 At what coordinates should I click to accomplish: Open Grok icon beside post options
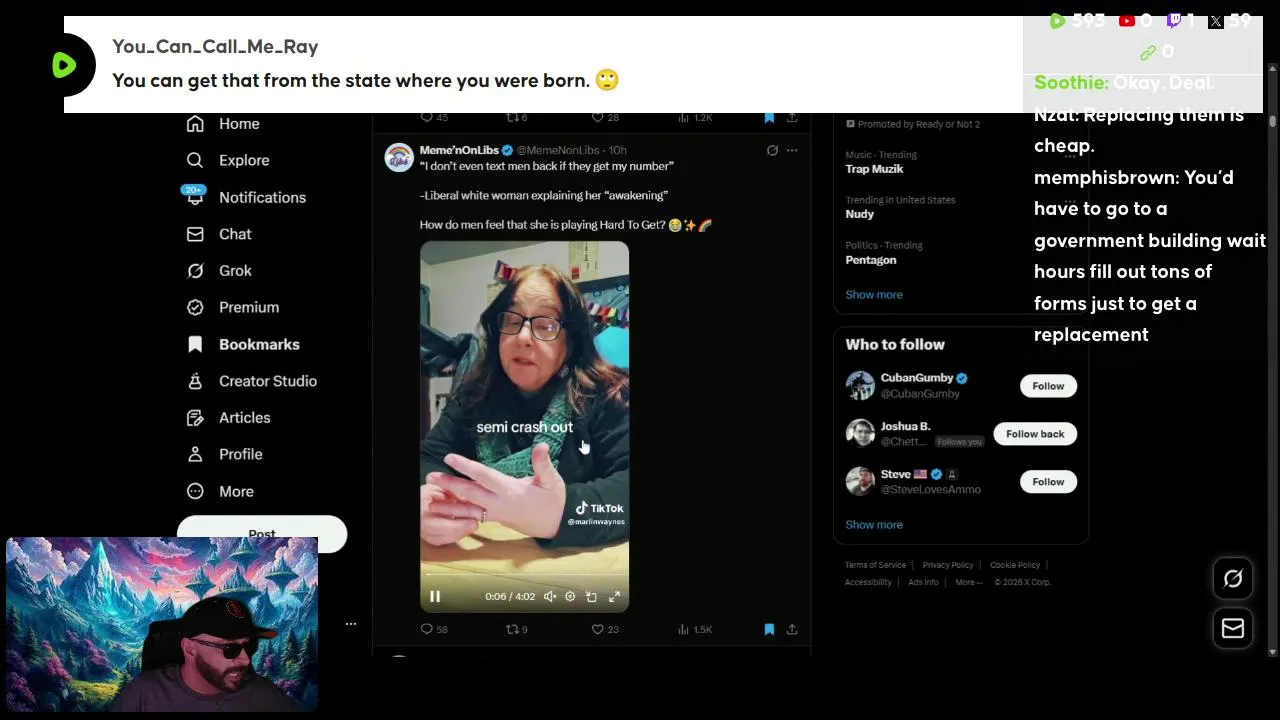[x=772, y=150]
